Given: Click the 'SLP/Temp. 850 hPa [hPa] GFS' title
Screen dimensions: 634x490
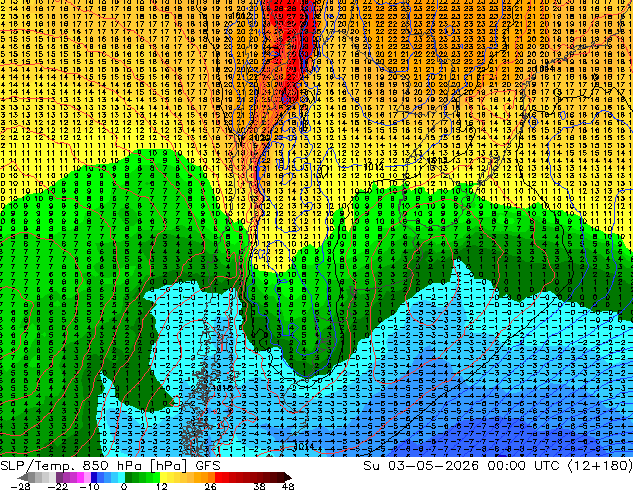Looking at the screenshot, I should tap(110, 466).
